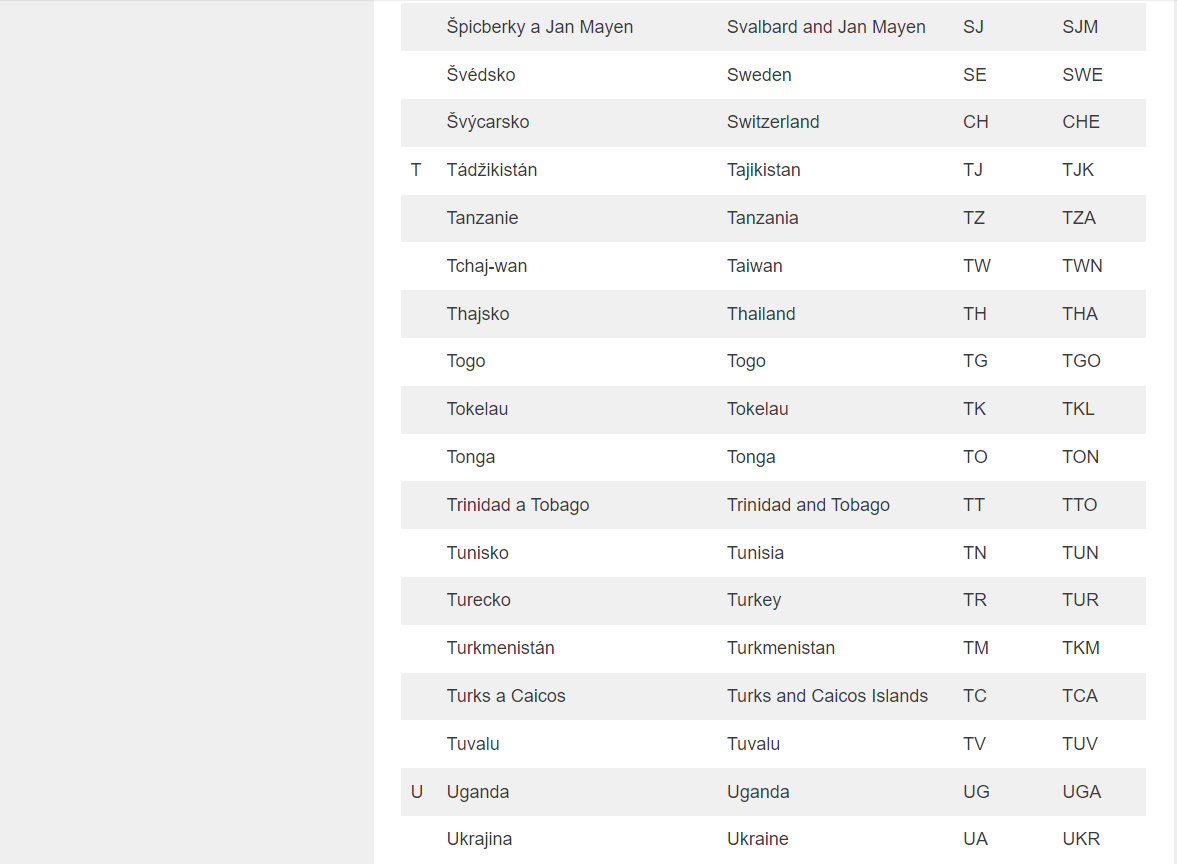The width and height of the screenshot is (1177, 864).
Task: Click the three-letter code TGO
Action: pyautogui.click(x=1081, y=361)
